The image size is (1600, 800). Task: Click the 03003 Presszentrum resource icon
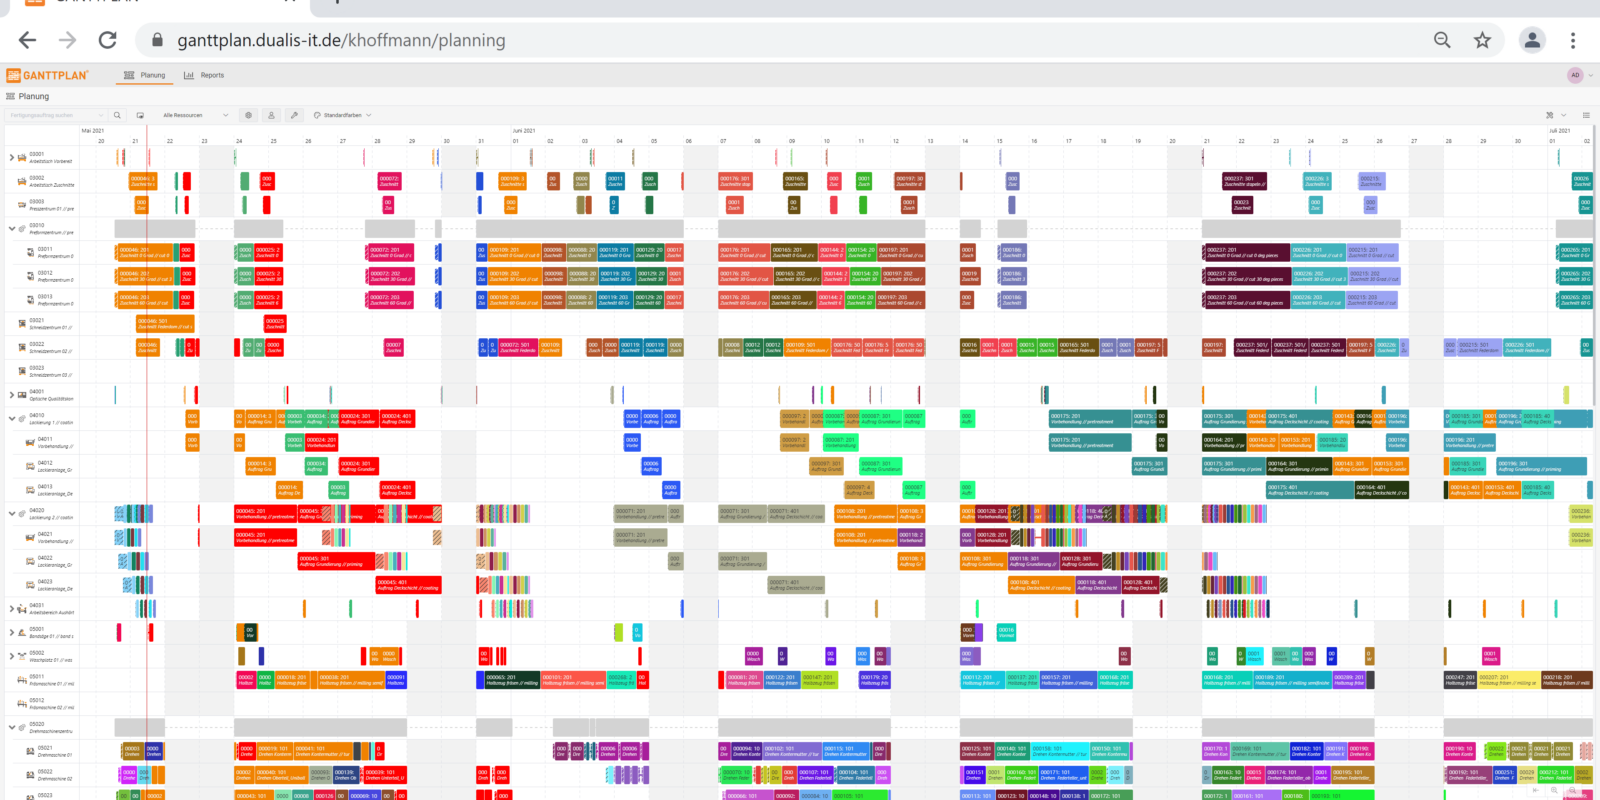[22, 205]
